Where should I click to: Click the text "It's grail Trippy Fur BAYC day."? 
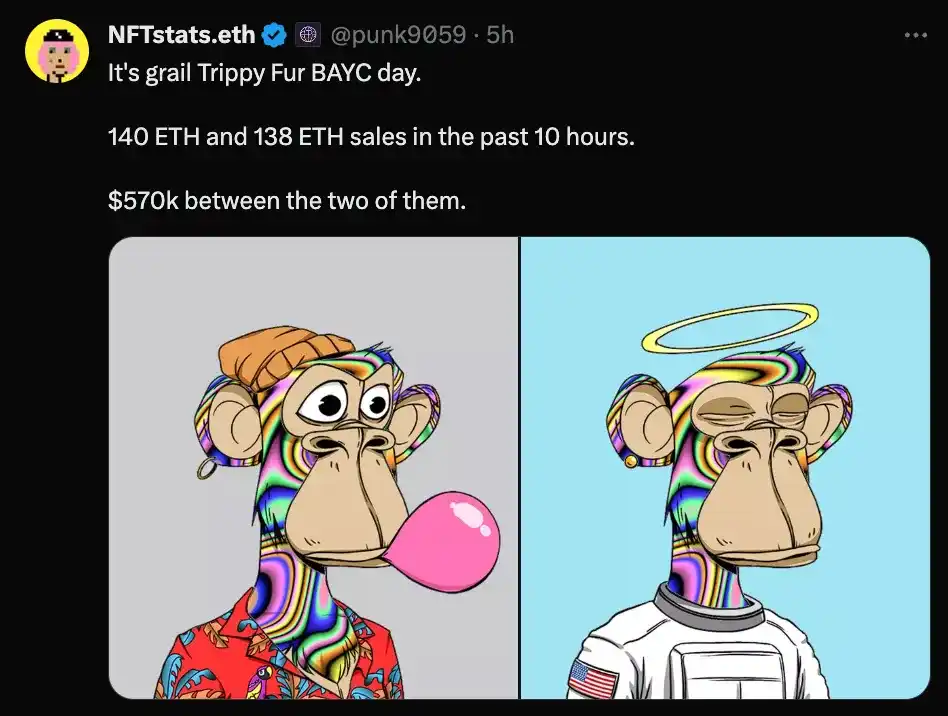point(264,76)
